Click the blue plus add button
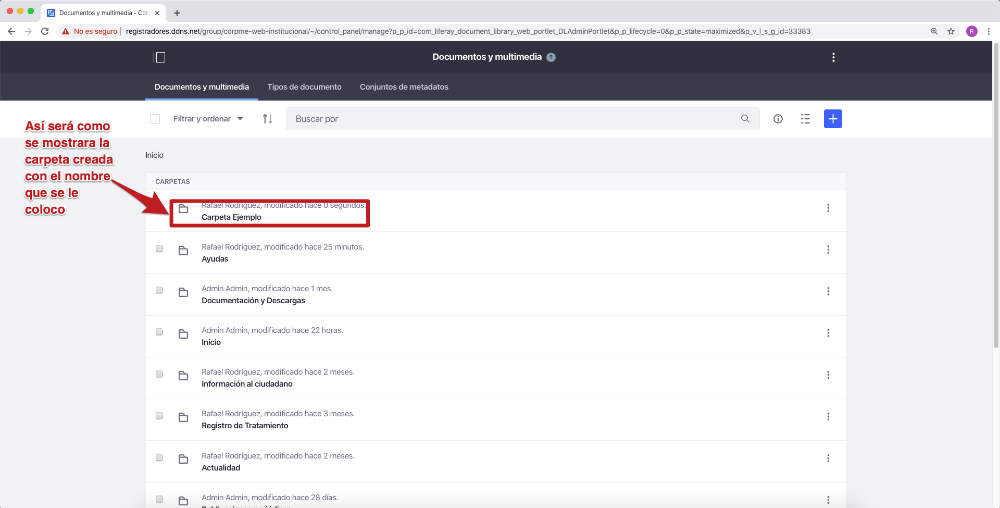The width and height of the screenshot is (1000, 508). click(x=832, y=119)
